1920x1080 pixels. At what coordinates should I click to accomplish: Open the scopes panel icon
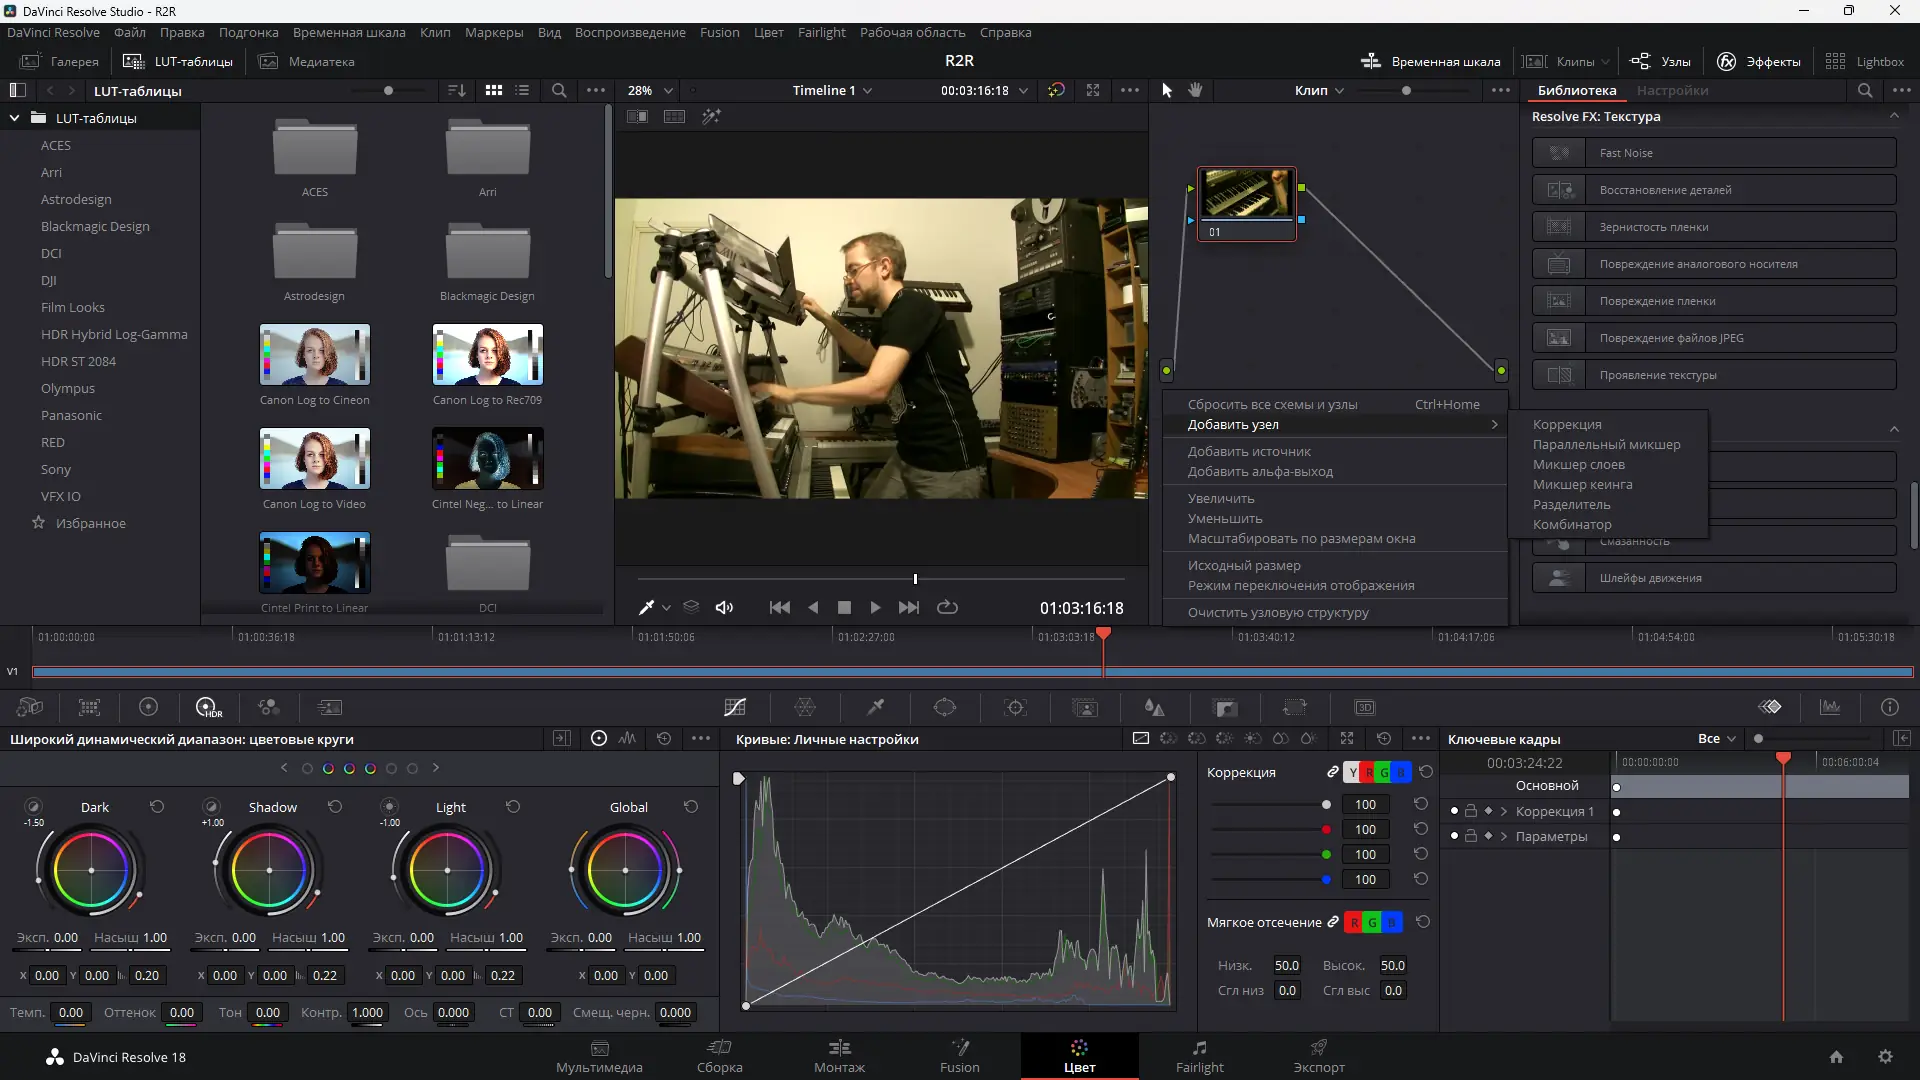1830,707
